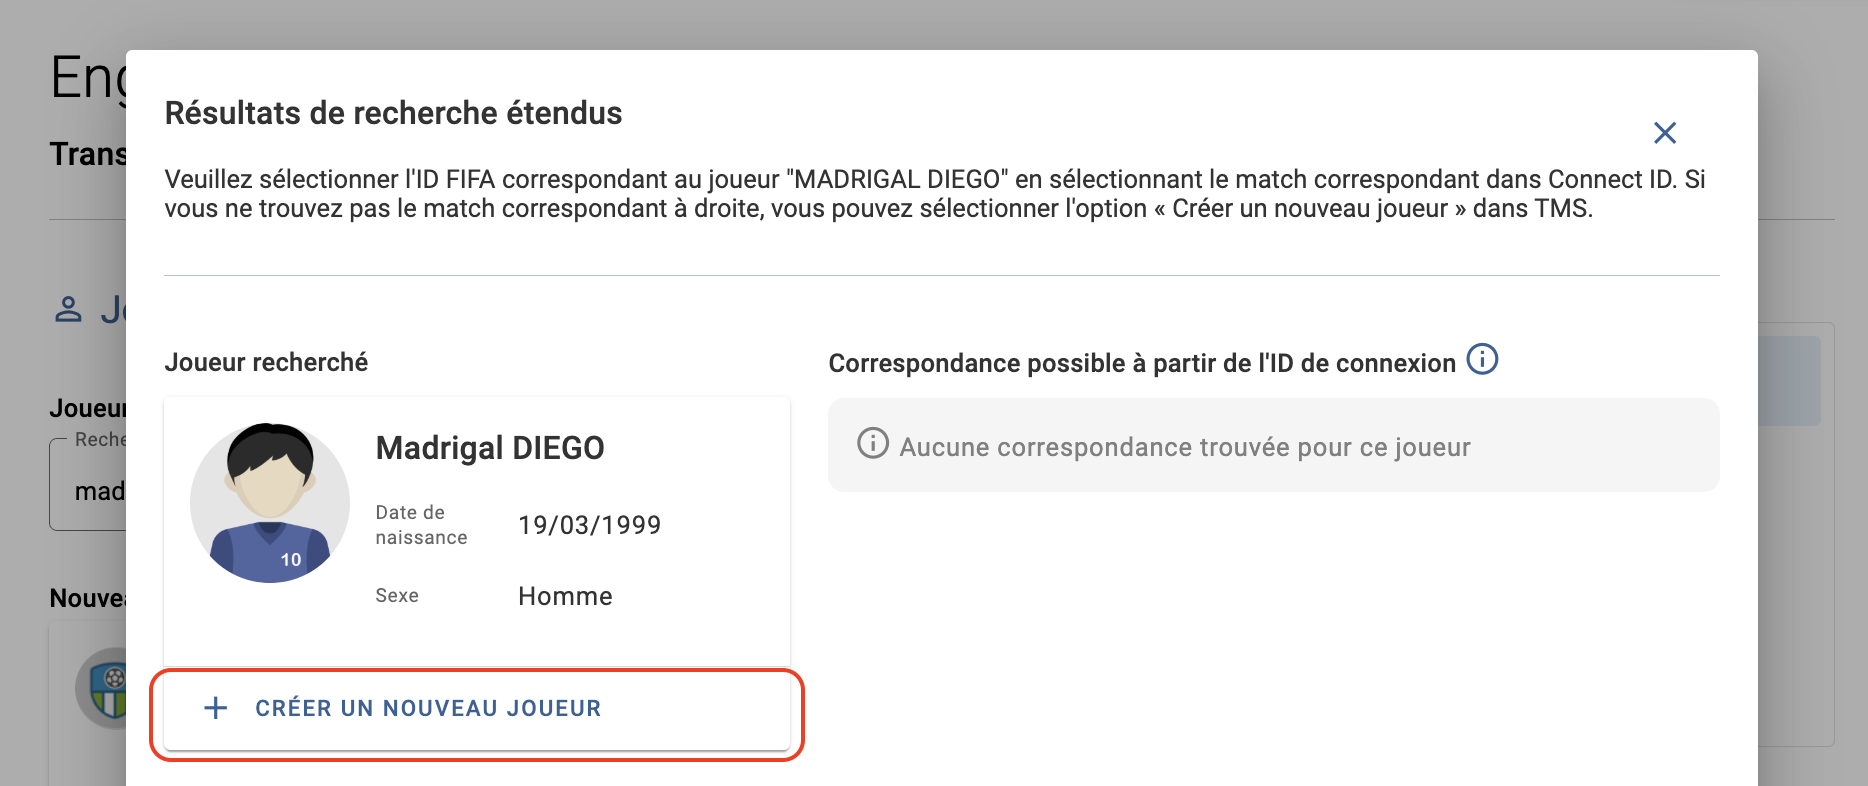
Task: Click the Madrigal DIEGO player name
Action: tap(490, 448)
